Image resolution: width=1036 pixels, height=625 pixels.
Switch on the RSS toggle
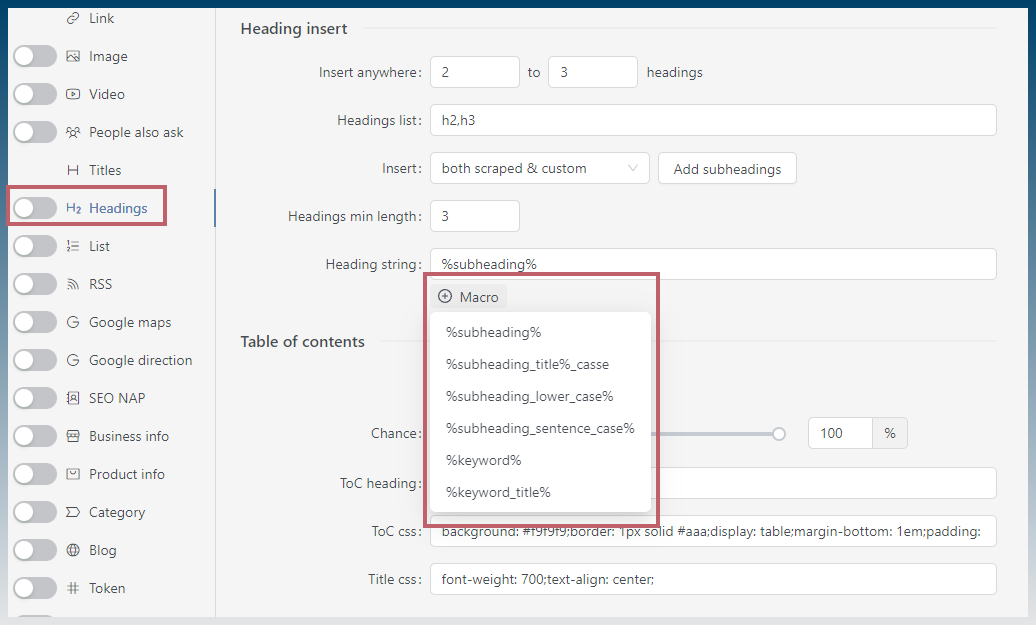pos(35,284)
